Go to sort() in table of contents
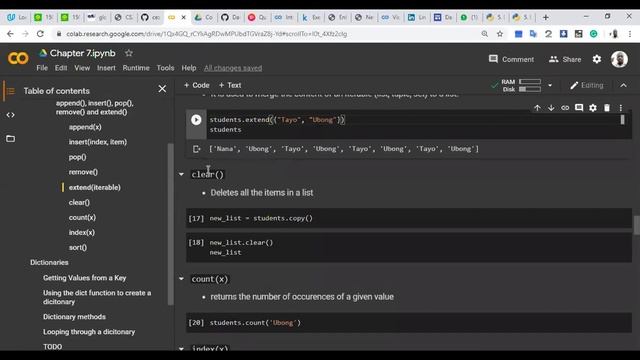 pyautogui.click(x=78, y=248)
